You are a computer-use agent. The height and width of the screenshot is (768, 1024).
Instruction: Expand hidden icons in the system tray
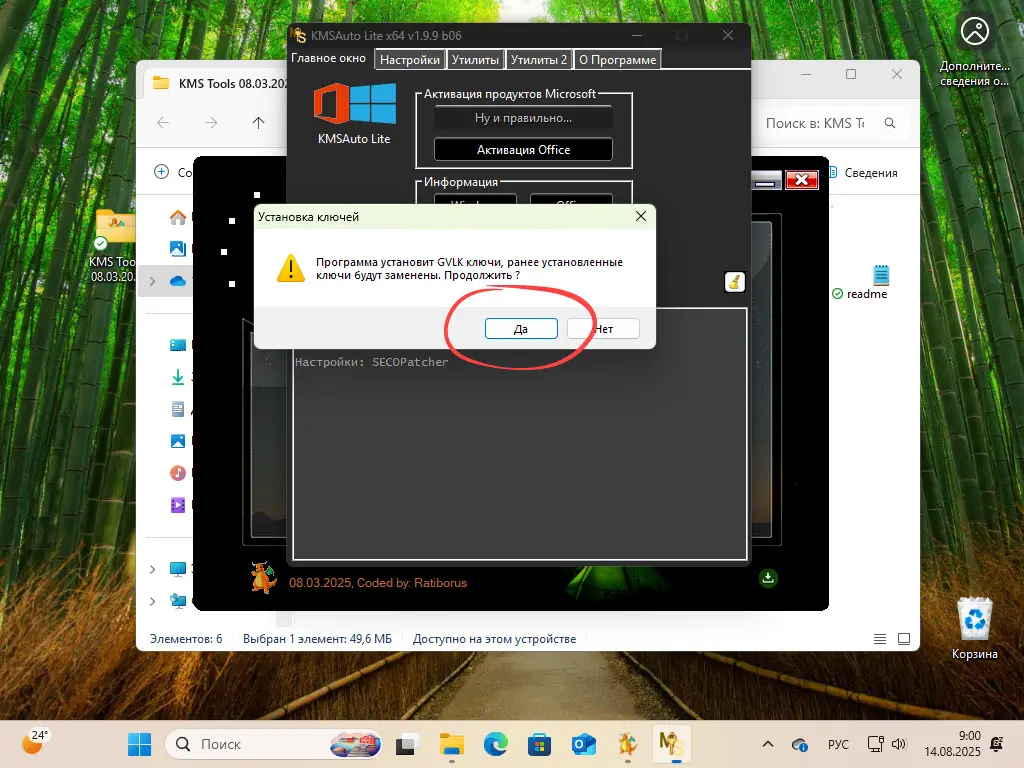[768, 744]
